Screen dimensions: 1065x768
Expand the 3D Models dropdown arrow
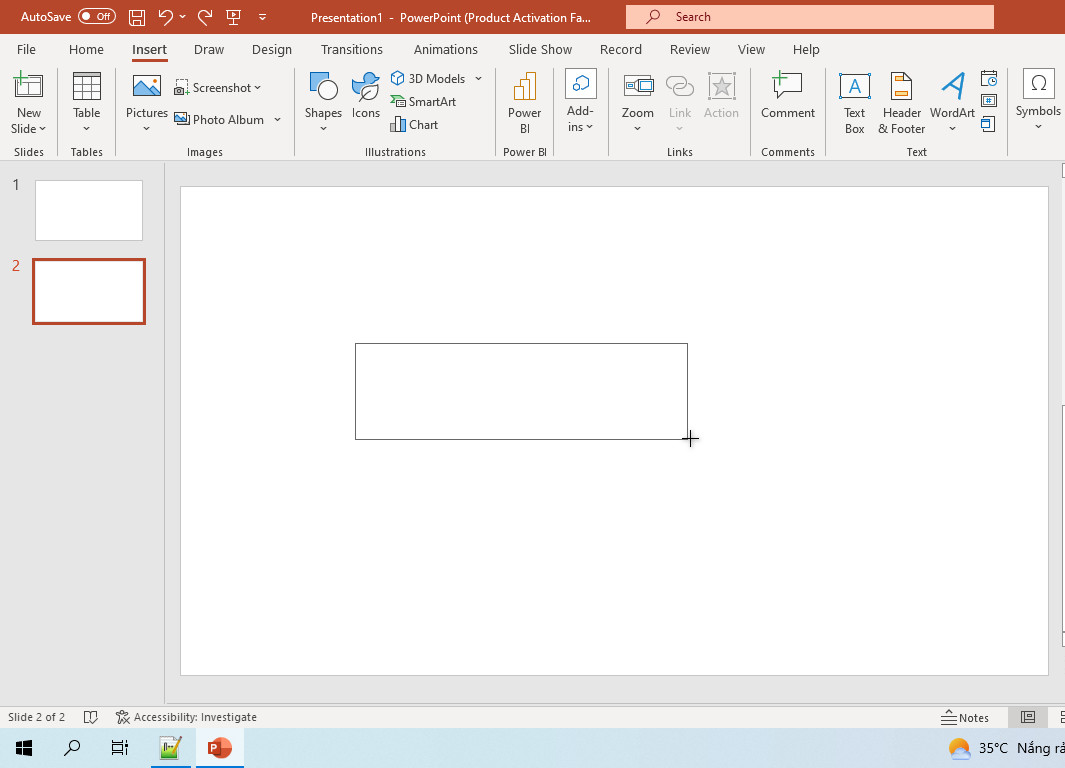pyautogui.click(x=479, y=79)
